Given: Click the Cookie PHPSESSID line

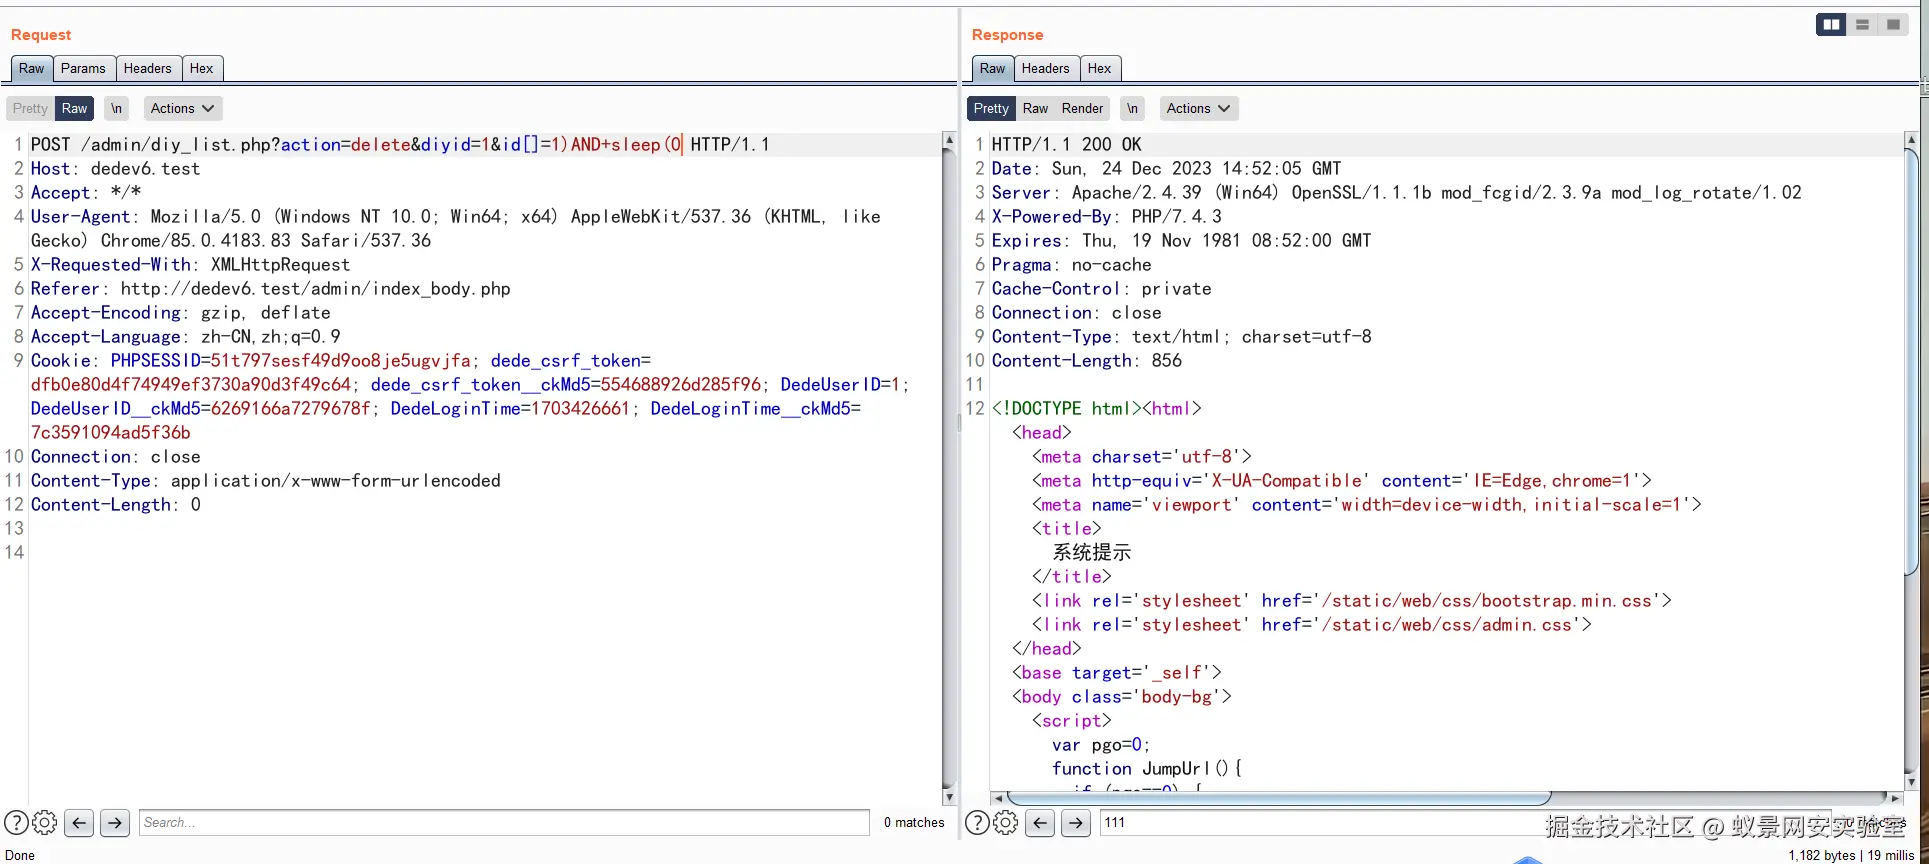Looking at the screenshot, I should pyautogui.click(x=340, y=361).
